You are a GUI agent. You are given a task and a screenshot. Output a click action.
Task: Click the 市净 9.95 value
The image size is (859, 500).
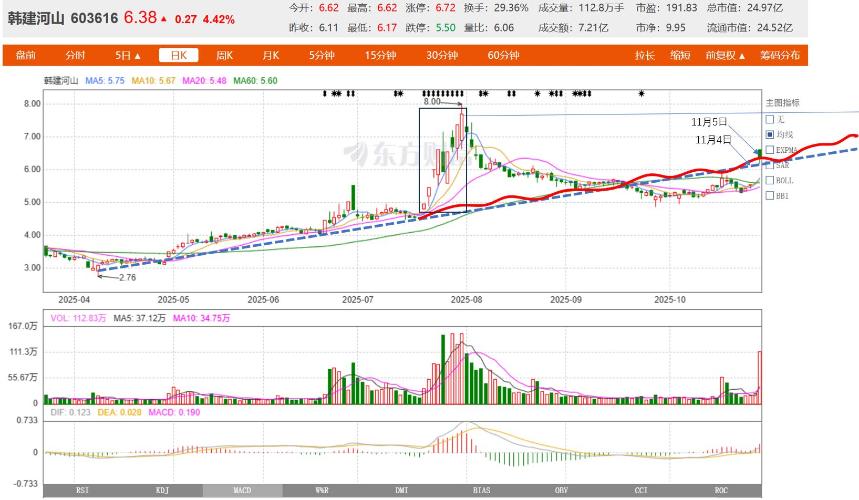(x=675, y=27)
